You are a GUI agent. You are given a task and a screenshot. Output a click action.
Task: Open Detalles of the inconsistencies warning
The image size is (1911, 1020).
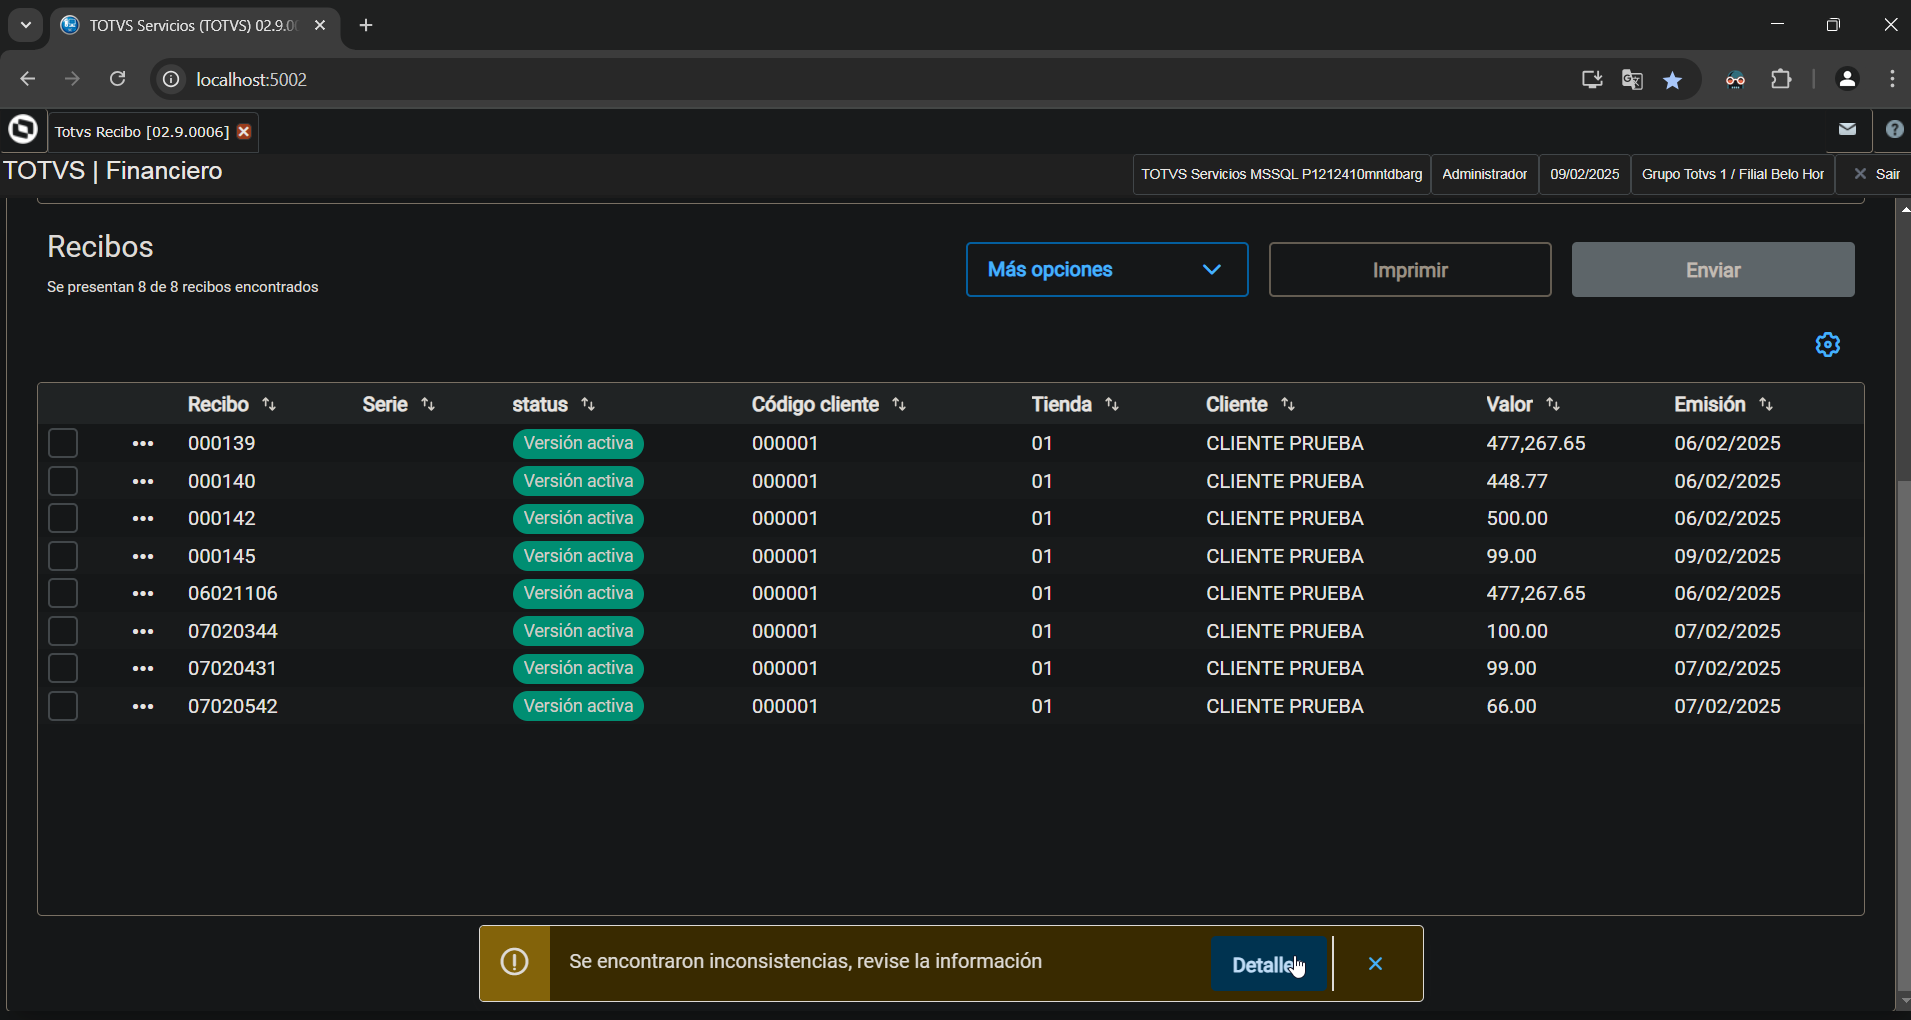(1269, 964)
